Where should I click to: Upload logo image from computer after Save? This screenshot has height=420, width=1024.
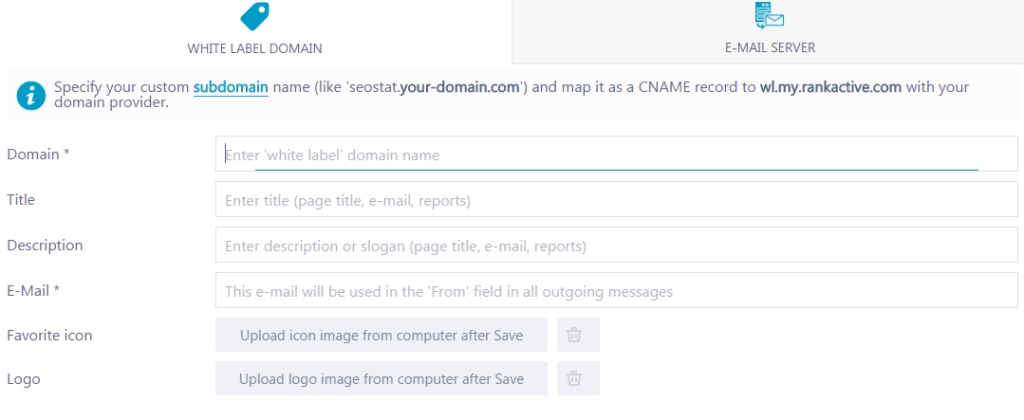381,378
